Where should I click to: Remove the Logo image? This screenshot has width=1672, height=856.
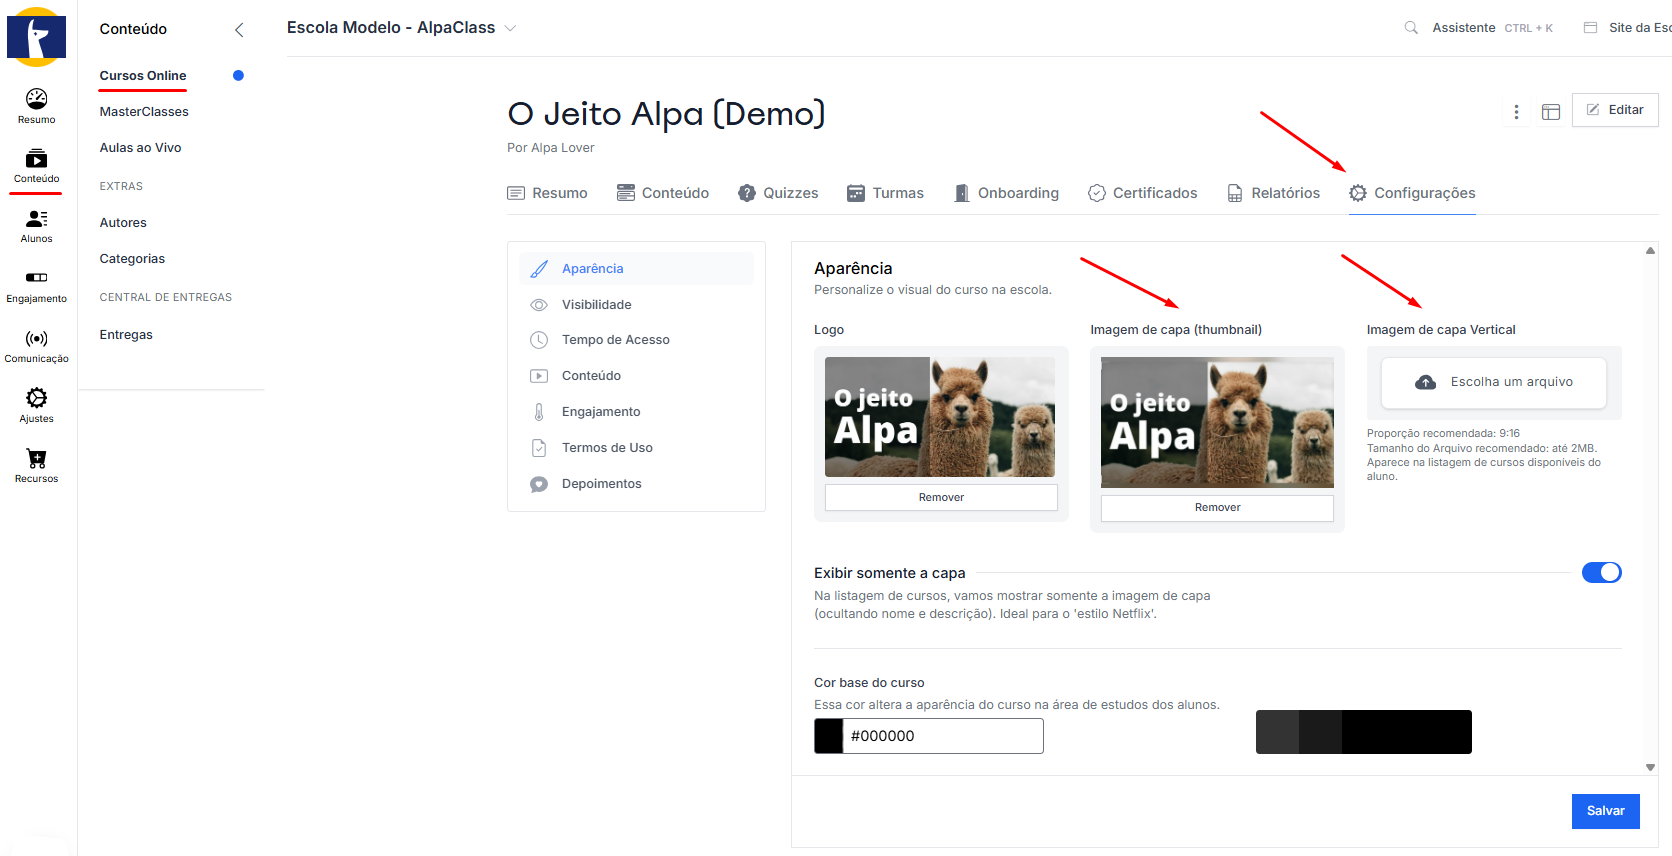tap(940, 498)
